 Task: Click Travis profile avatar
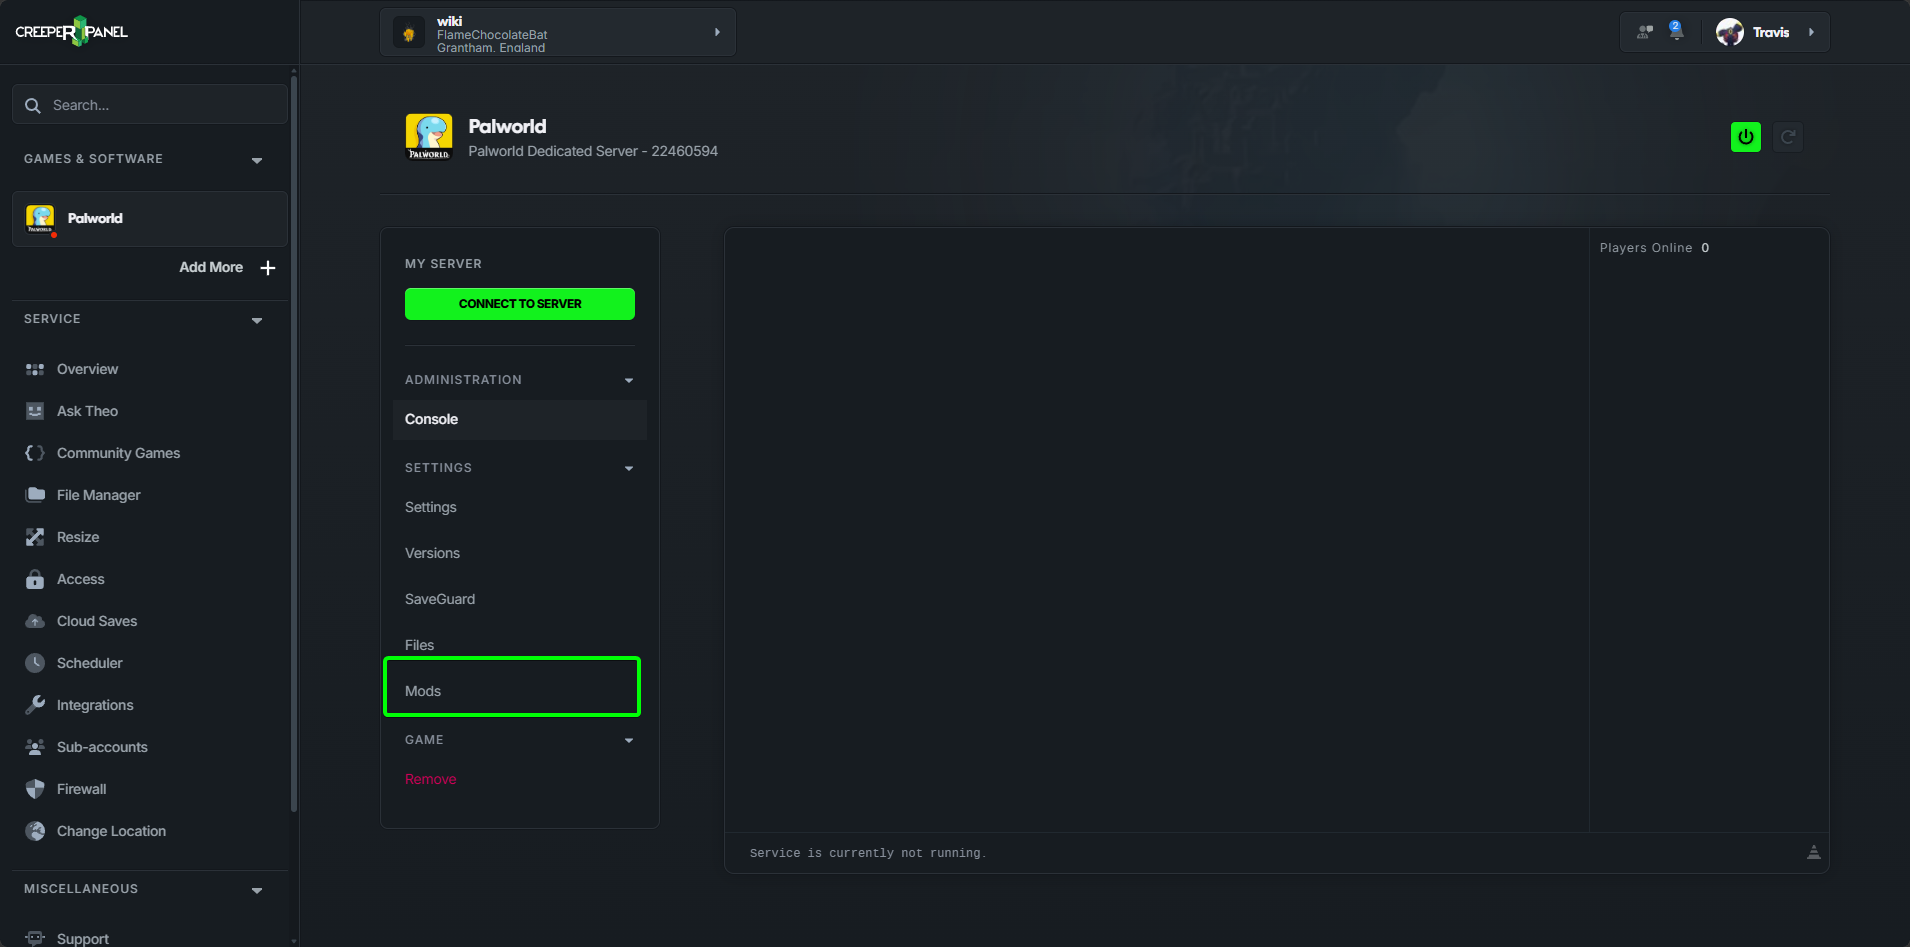[x=1730, y=32]
